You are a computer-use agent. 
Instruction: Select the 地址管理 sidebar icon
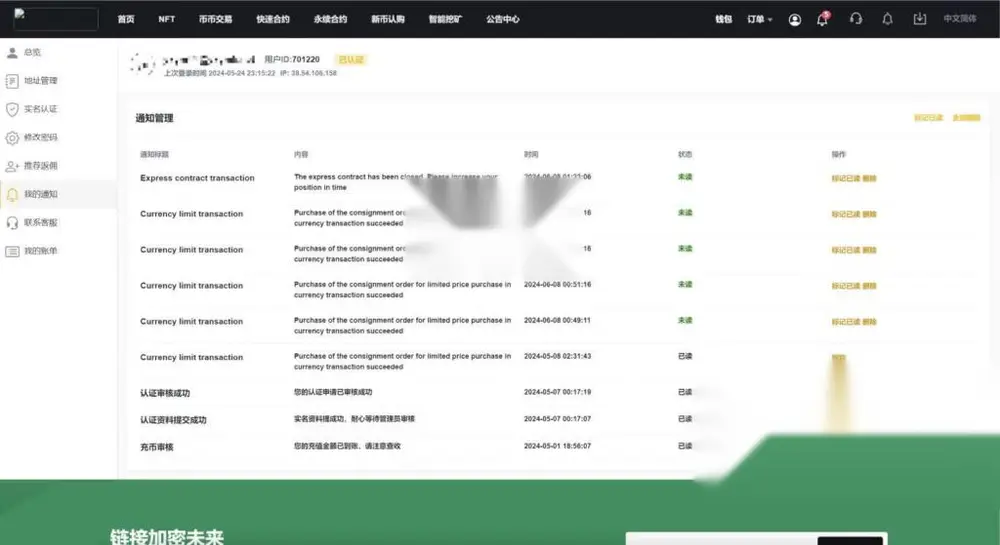click(12, 81)
